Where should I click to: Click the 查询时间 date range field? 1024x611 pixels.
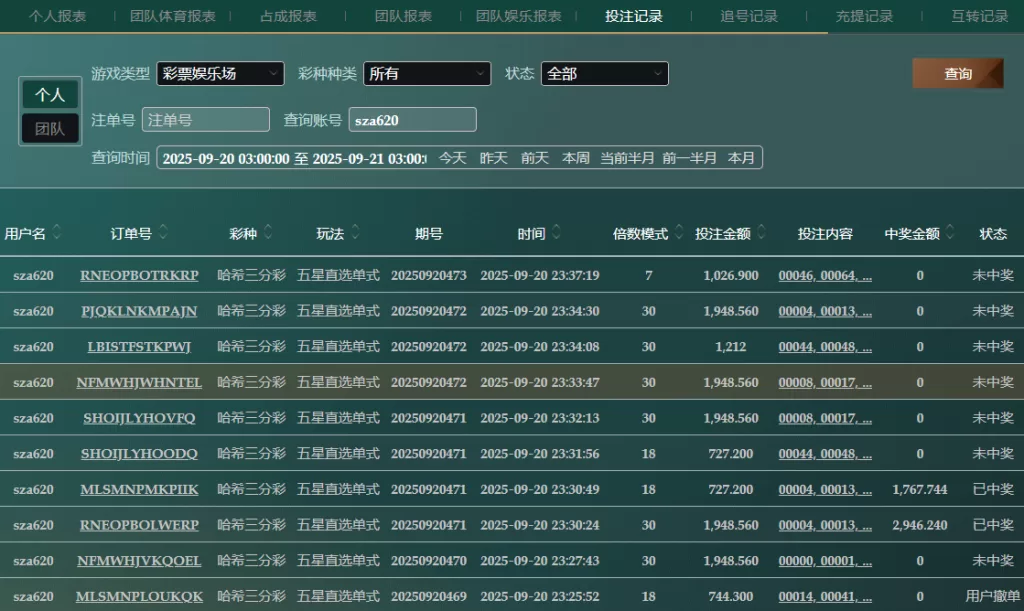click(x=293, y=158)
